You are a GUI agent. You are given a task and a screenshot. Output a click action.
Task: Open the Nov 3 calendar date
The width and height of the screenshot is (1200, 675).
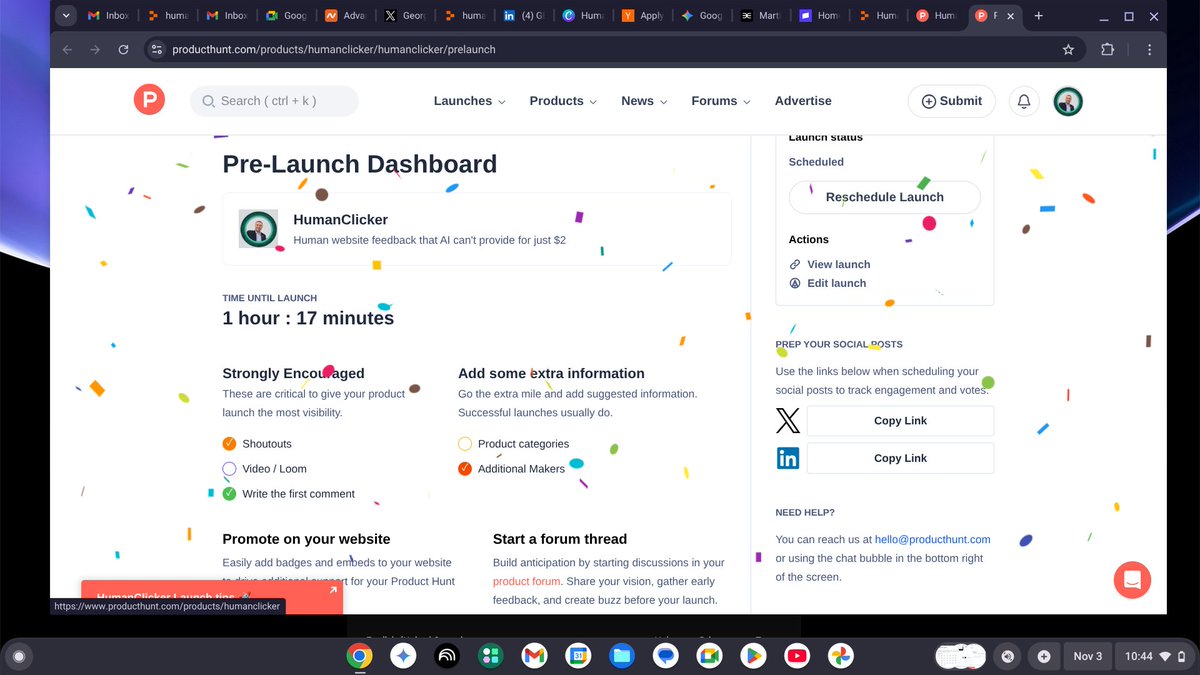pos(1087,656)
